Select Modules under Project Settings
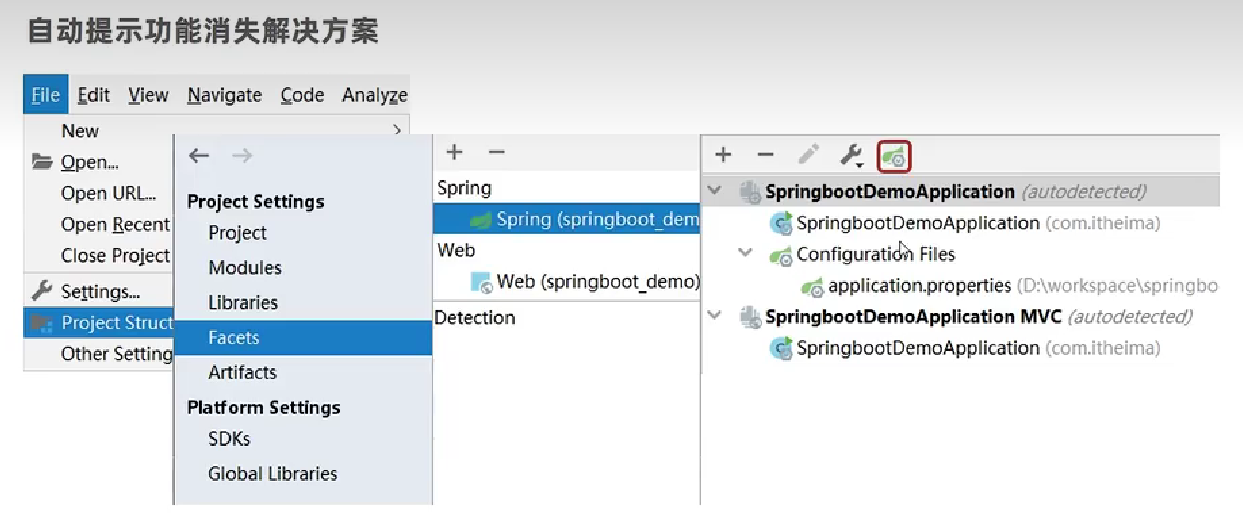Viewport: 1243px width, 514px height. pyautogui.click(x=245, y=268)
